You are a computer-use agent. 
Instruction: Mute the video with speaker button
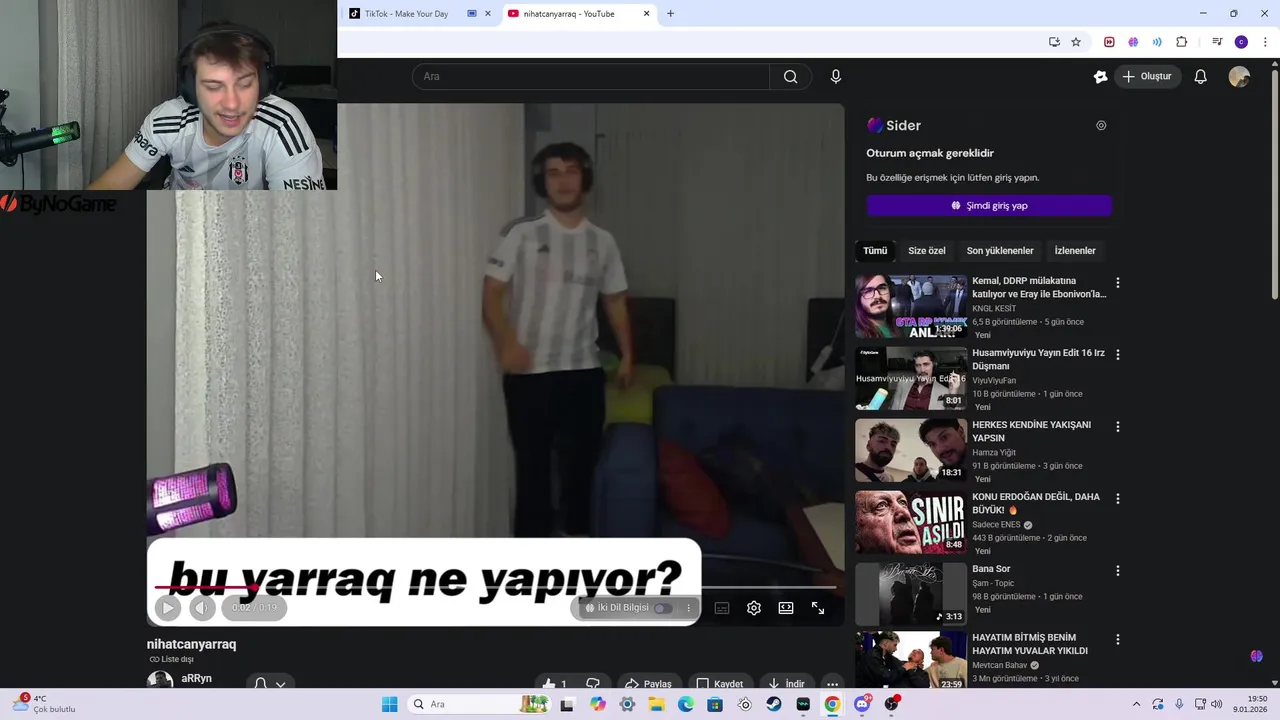tap(202, 607)
